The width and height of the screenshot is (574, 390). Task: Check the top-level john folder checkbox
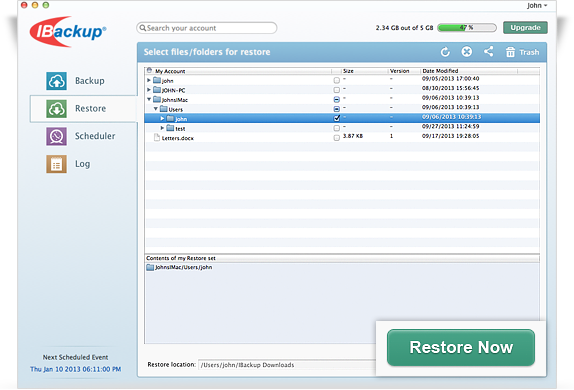(337, 80)
